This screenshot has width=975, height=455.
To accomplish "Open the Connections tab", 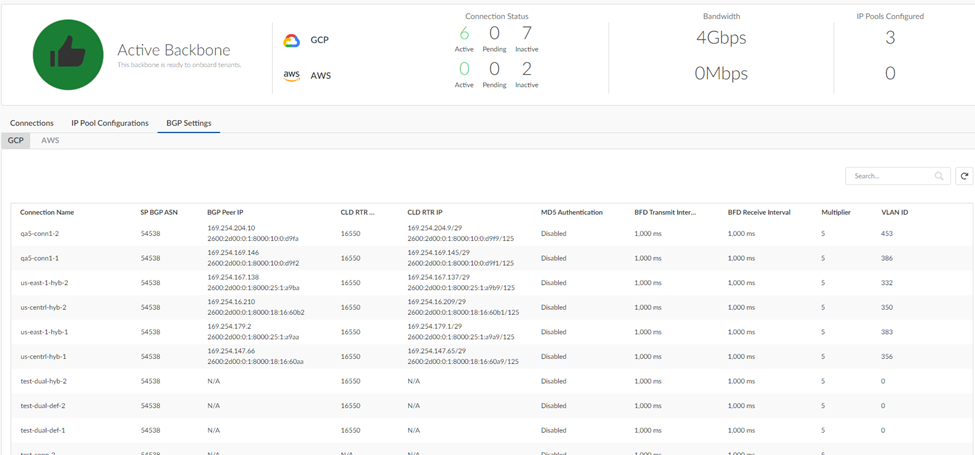I will 32,123.
